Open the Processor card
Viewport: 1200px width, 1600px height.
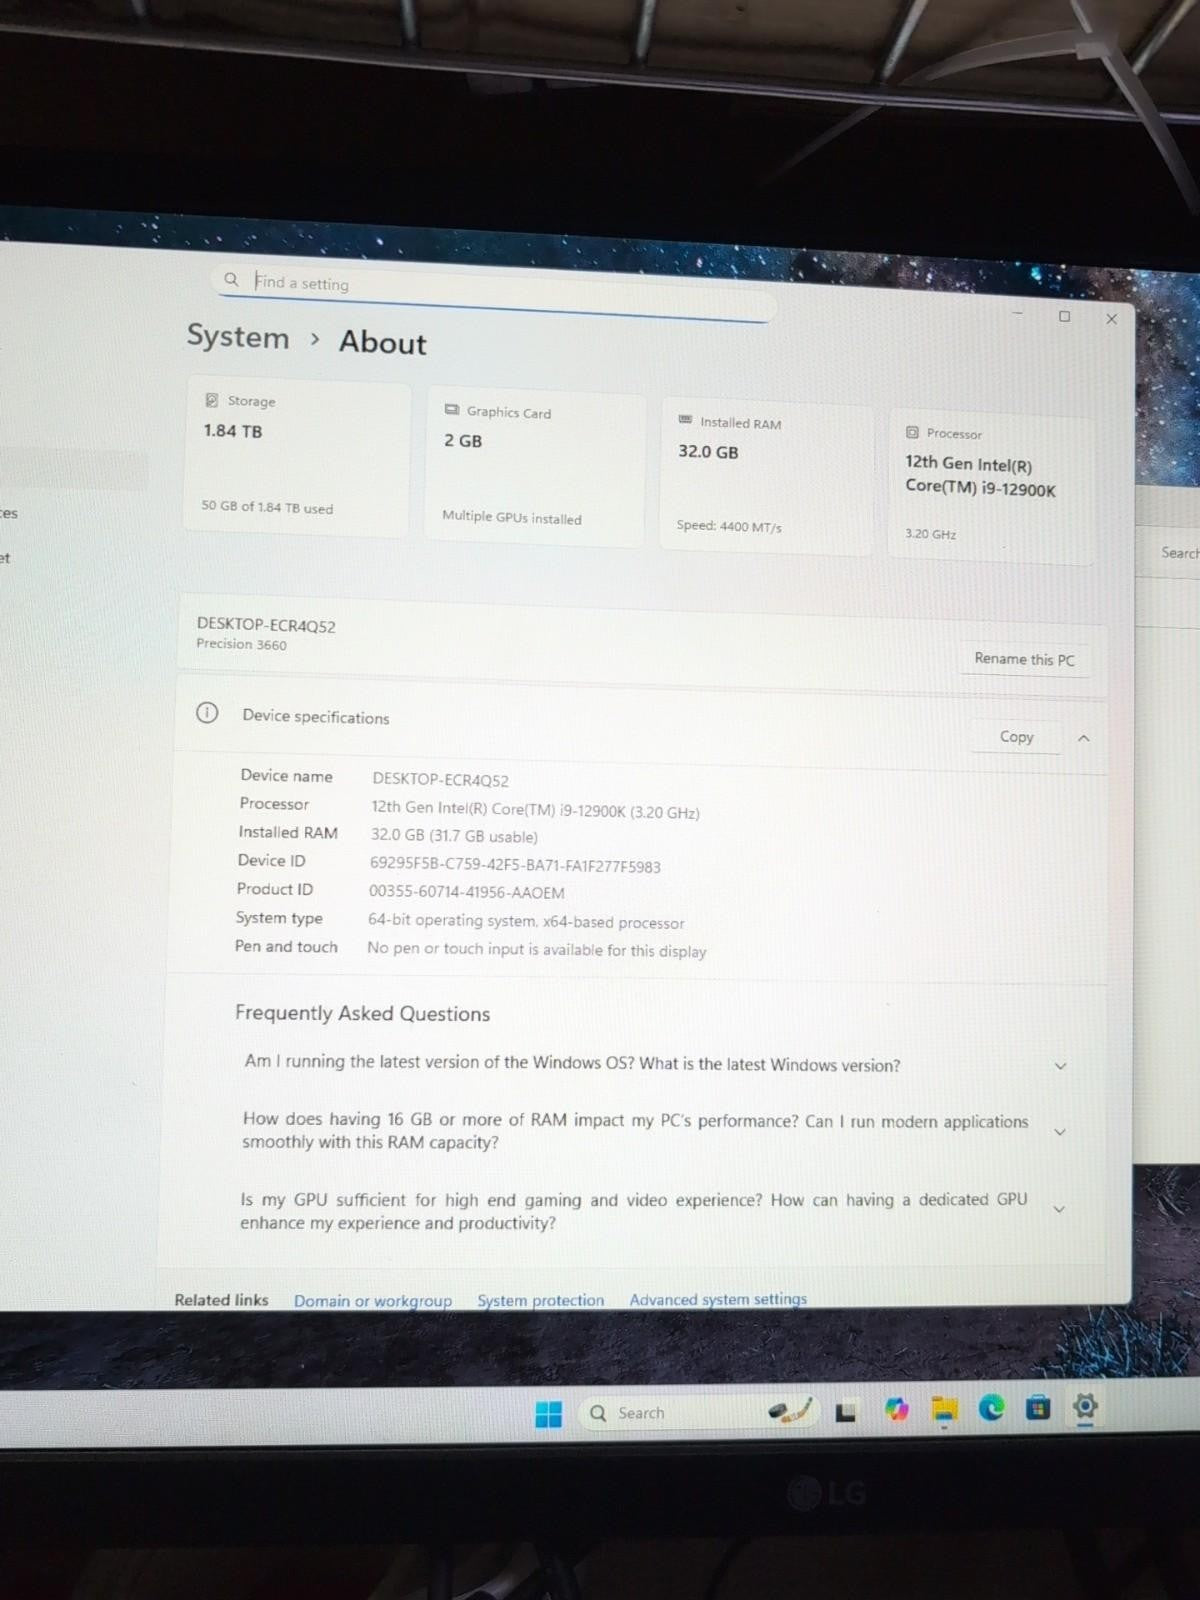991,489
